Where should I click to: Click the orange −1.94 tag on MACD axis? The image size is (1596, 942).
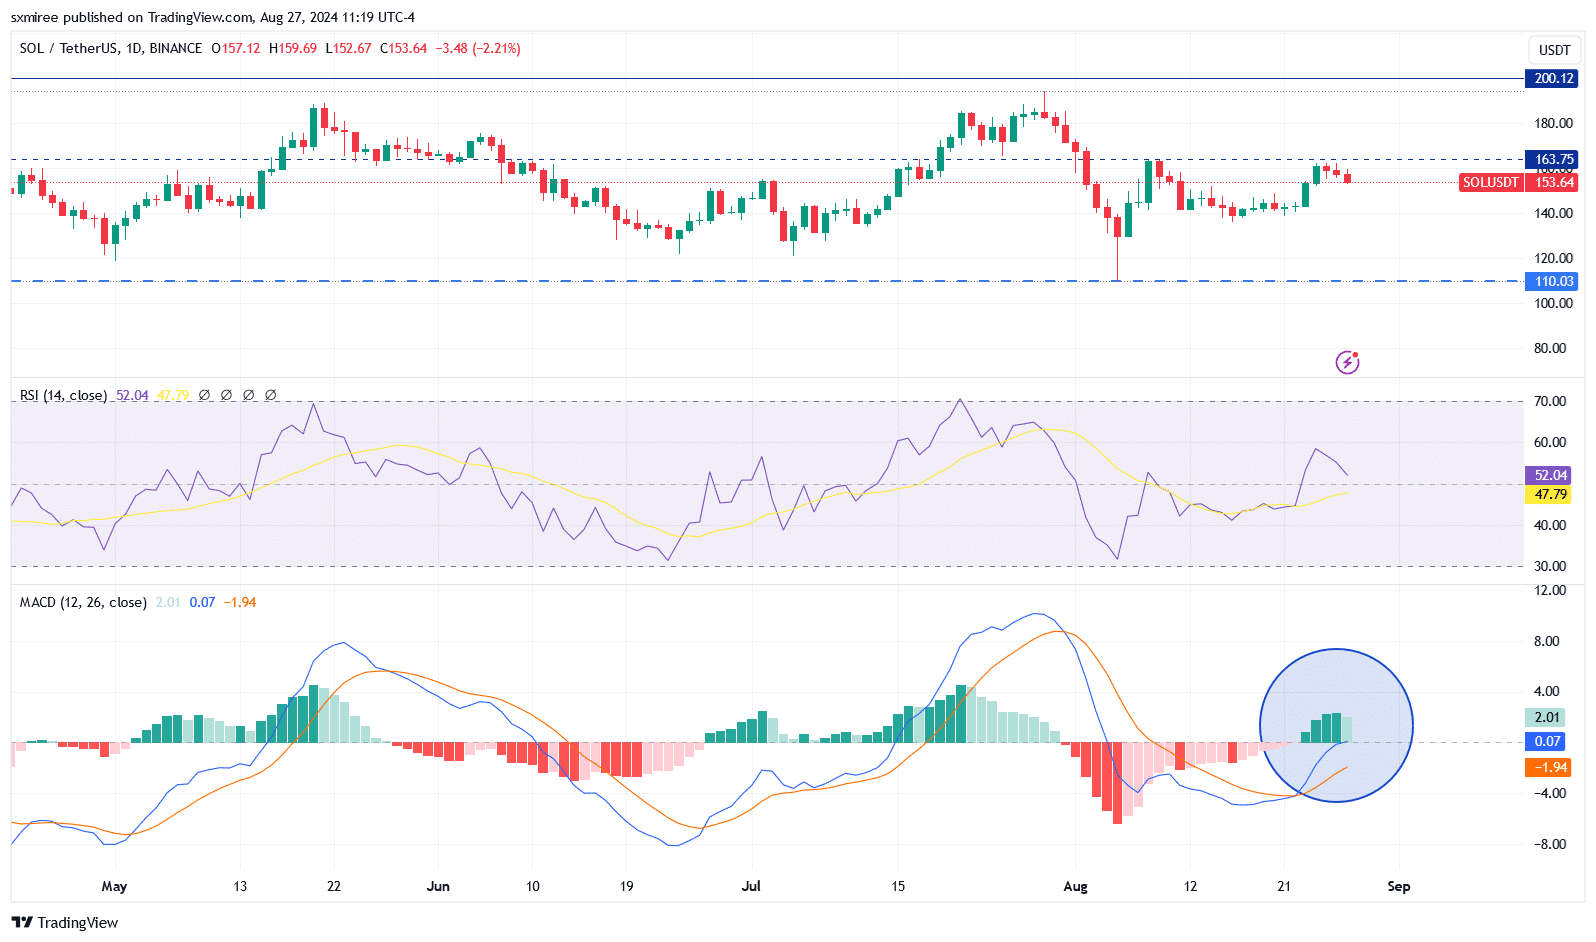click(x=1547, y=767)
